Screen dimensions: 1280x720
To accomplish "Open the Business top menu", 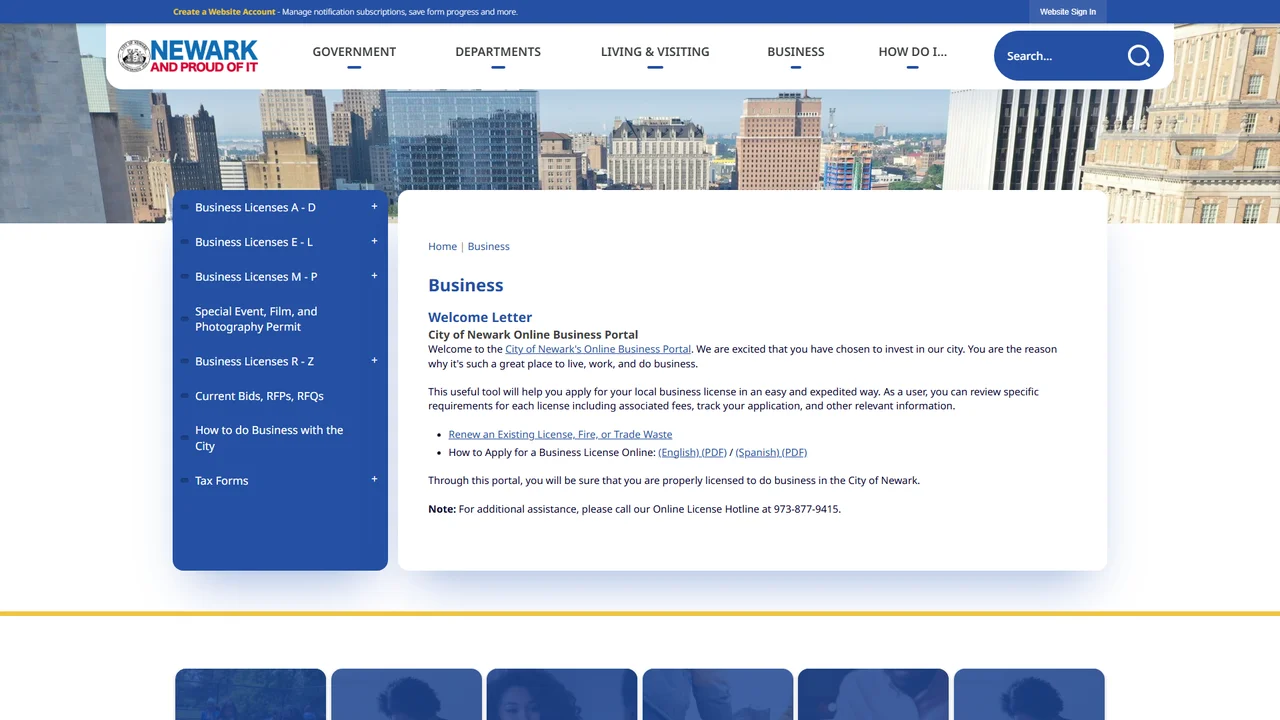I will [x=796, y=52].
